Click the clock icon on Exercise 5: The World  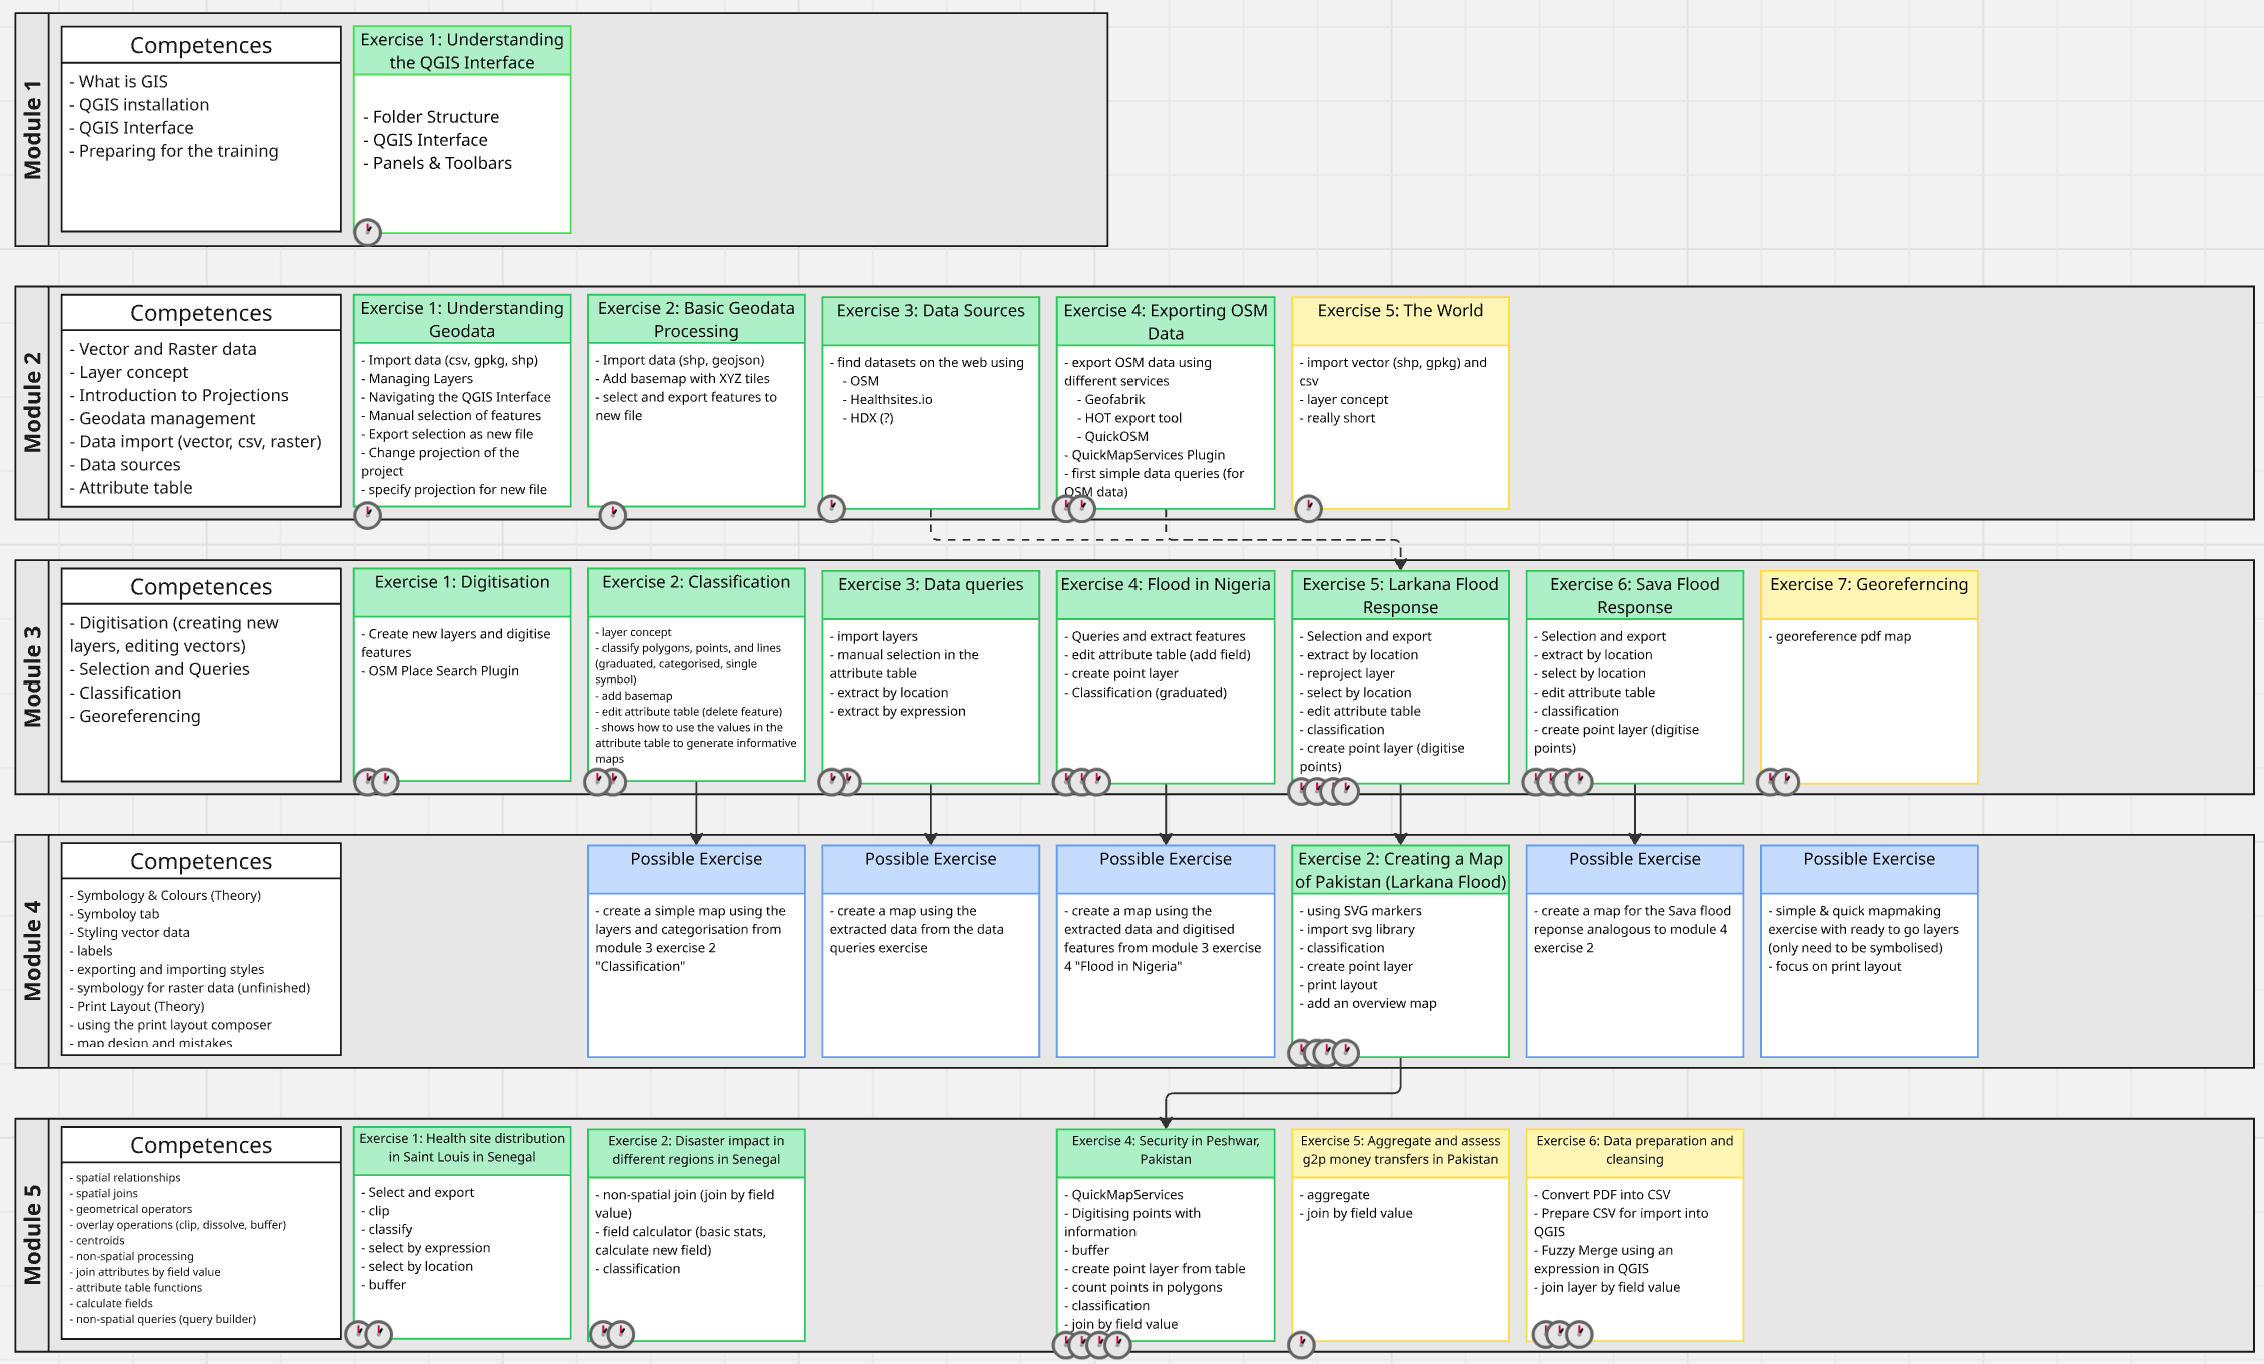1308,508
